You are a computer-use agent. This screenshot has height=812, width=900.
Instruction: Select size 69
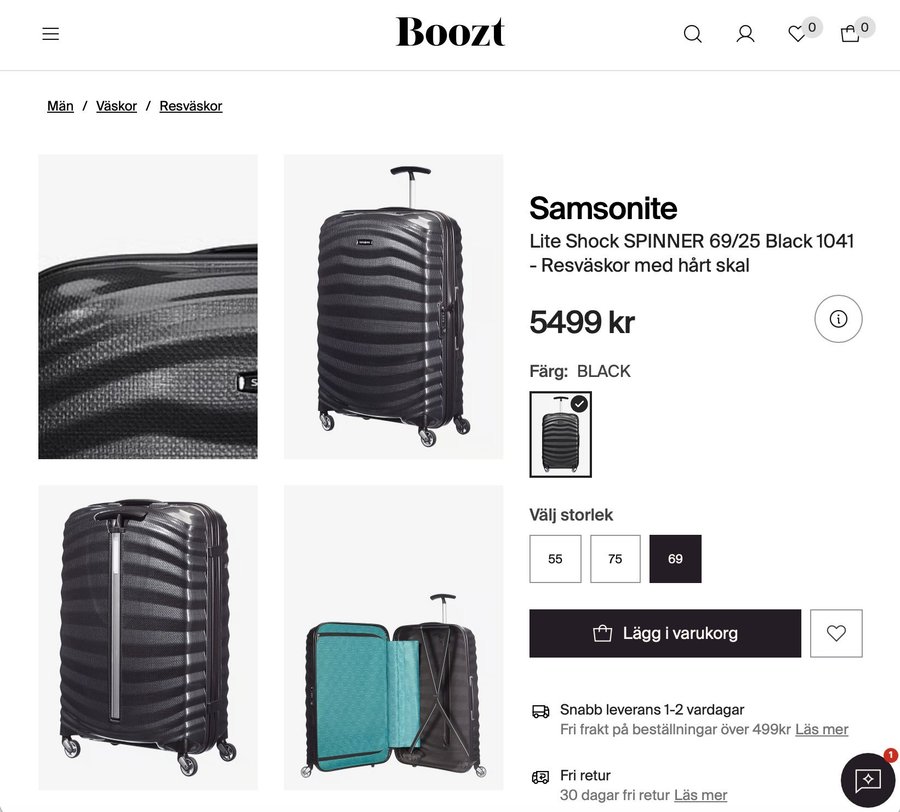(x=675, y=559)
